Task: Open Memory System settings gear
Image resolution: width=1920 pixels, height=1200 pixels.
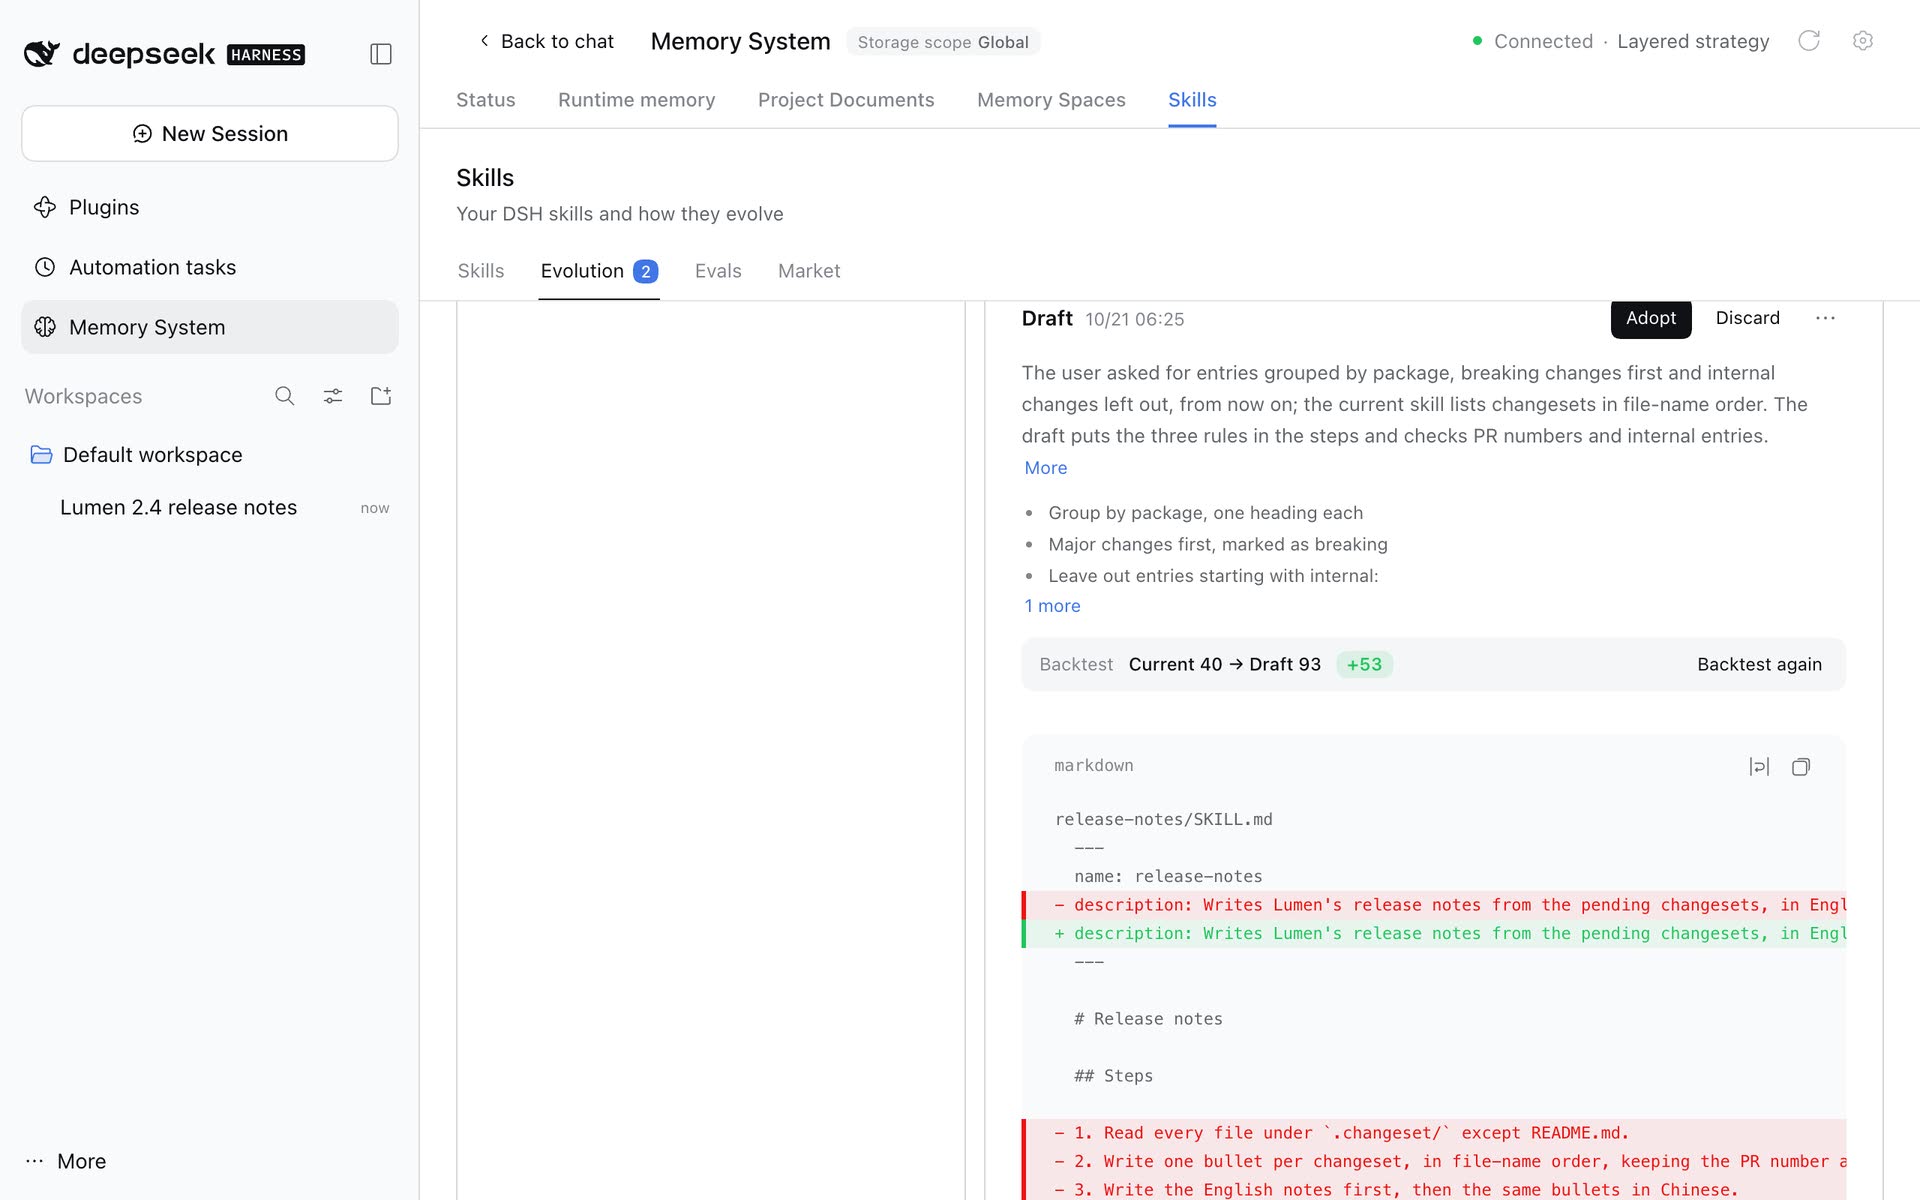Action: coord(1862,41)
